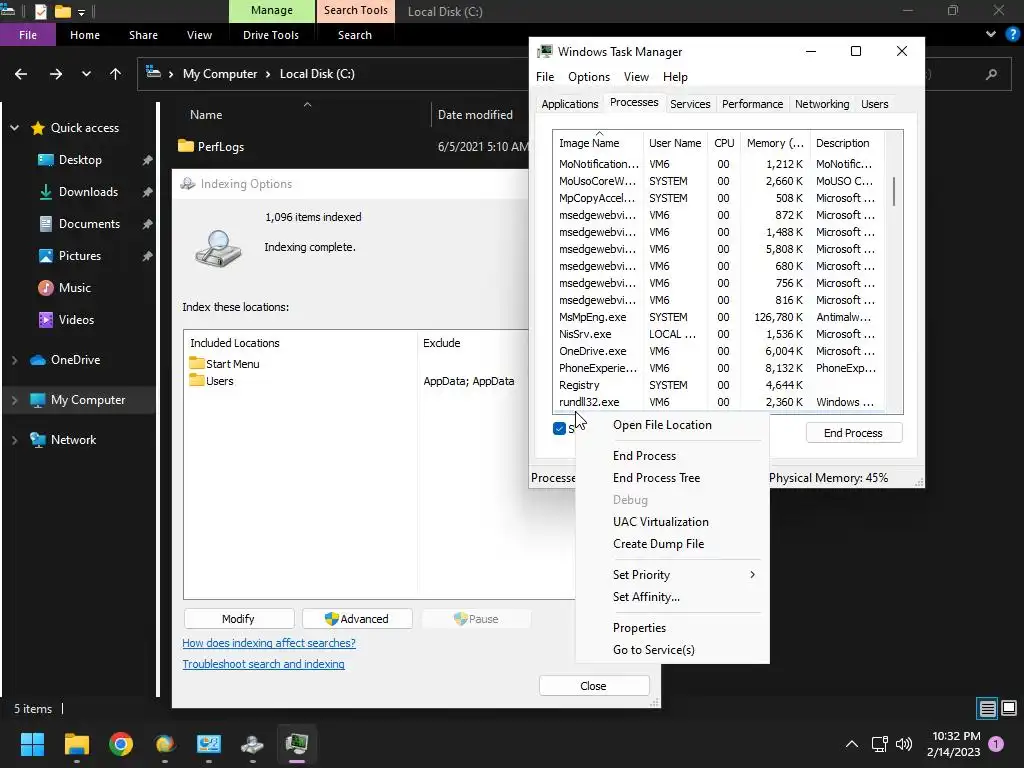
Task: Go back in File Explorer
Action: 21,74
